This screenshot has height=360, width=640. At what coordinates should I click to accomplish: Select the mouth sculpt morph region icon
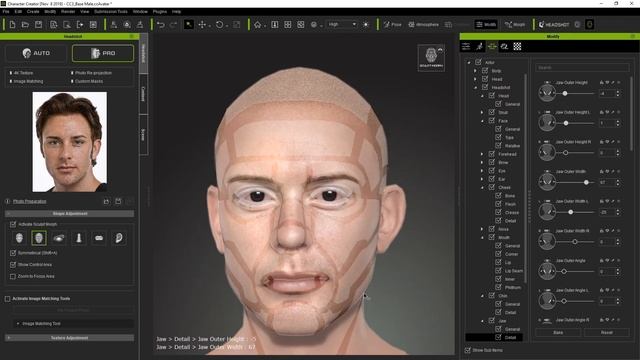click(99, 238)
